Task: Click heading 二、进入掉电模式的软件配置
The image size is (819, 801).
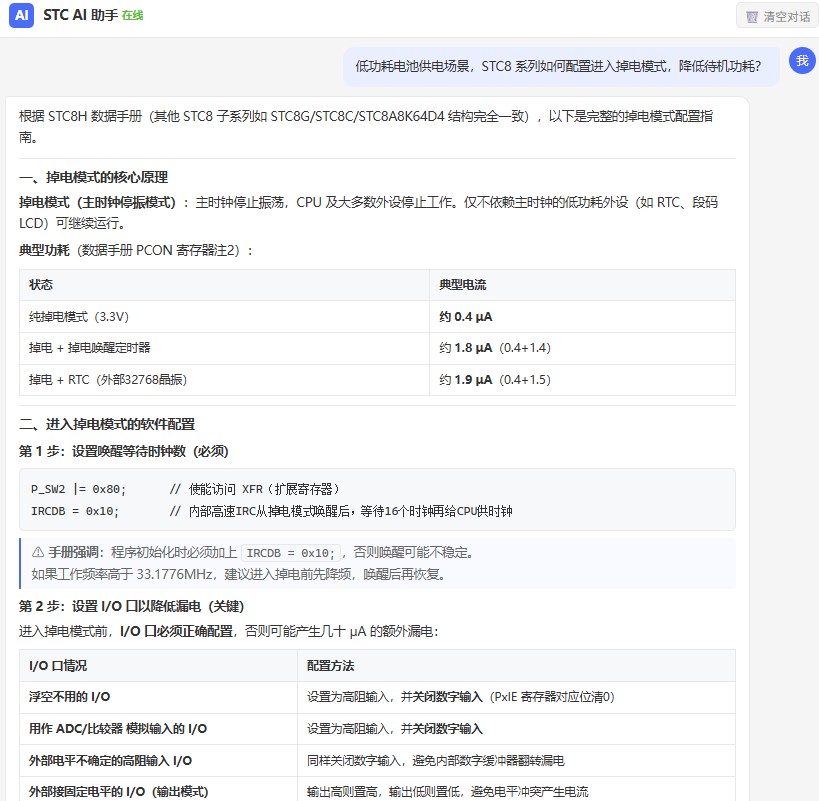Action: 107,424
